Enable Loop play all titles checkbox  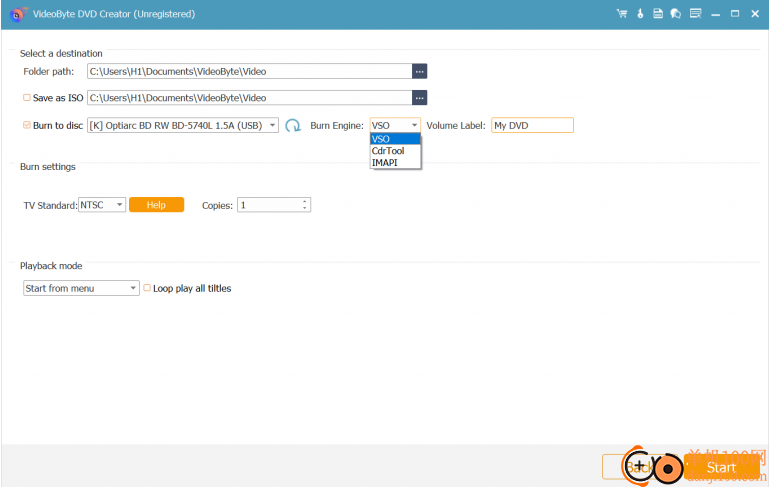[x=147, y=288]
